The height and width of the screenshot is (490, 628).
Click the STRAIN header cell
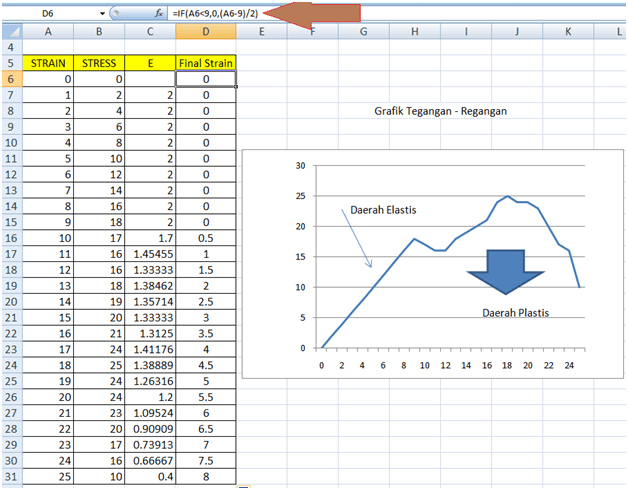(48, 63)
